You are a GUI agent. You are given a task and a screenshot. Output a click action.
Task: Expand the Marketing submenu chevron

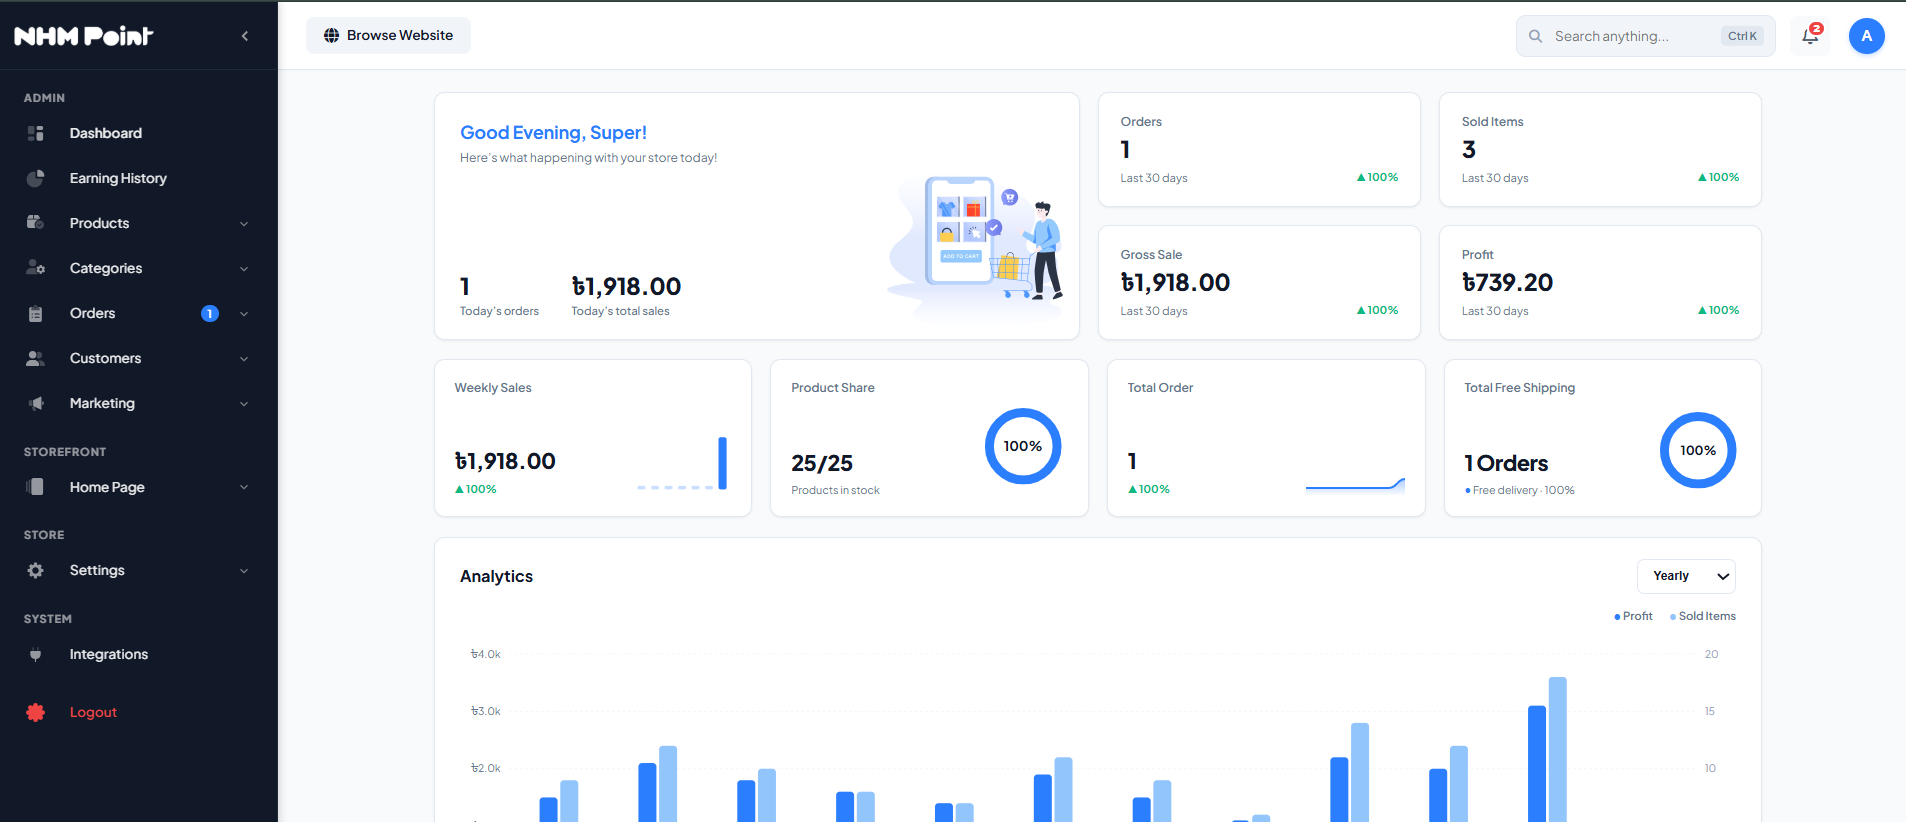[244, 404]
